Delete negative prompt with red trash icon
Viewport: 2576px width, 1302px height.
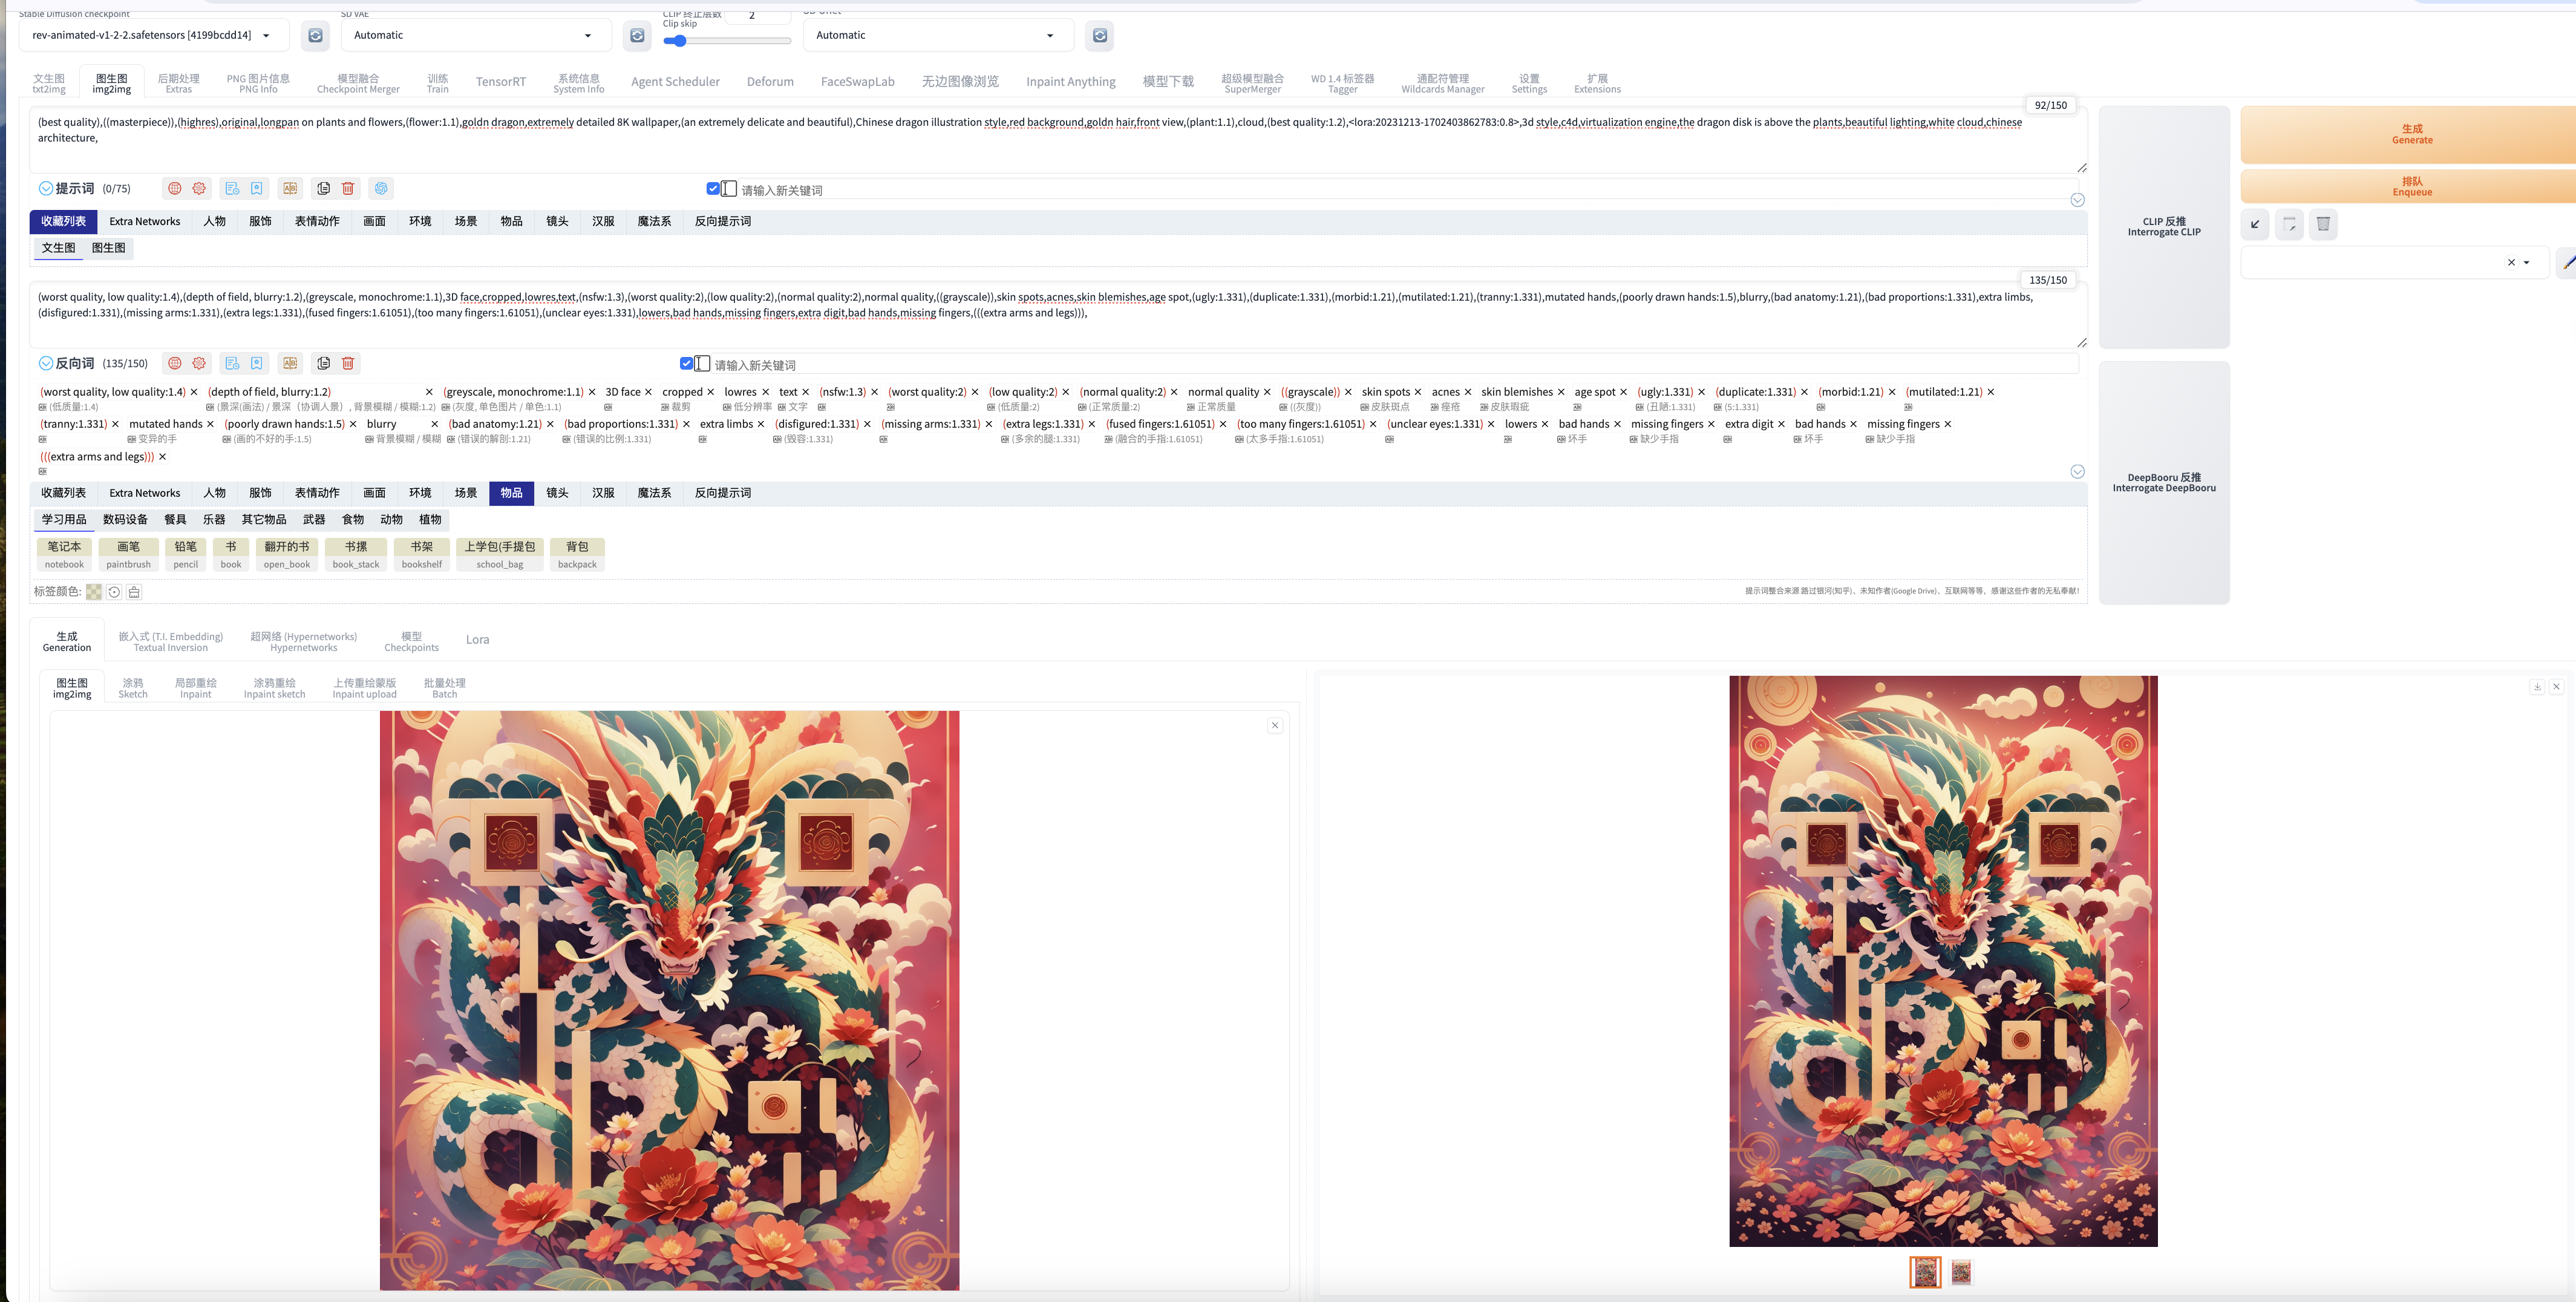click(x=348, y=363)
